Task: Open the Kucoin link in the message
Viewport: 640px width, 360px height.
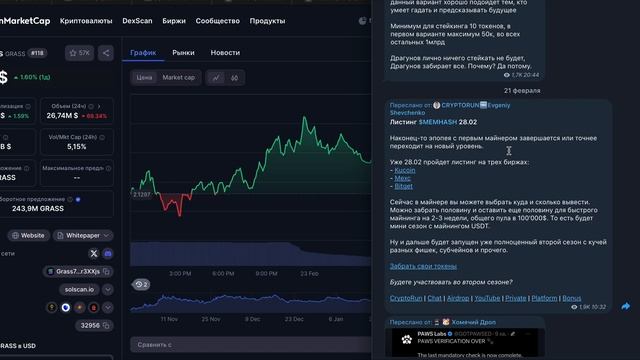Action: tap(404, 170)
